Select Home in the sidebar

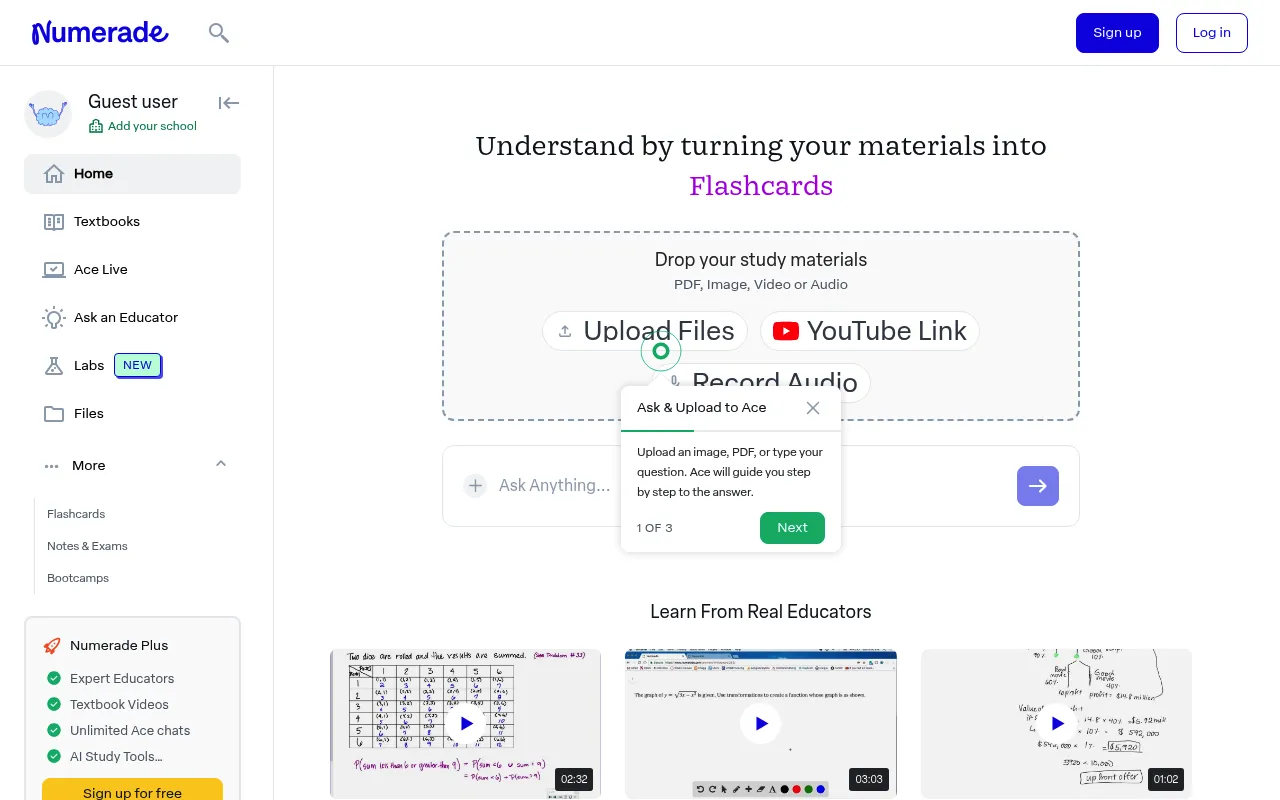point(132,174)
